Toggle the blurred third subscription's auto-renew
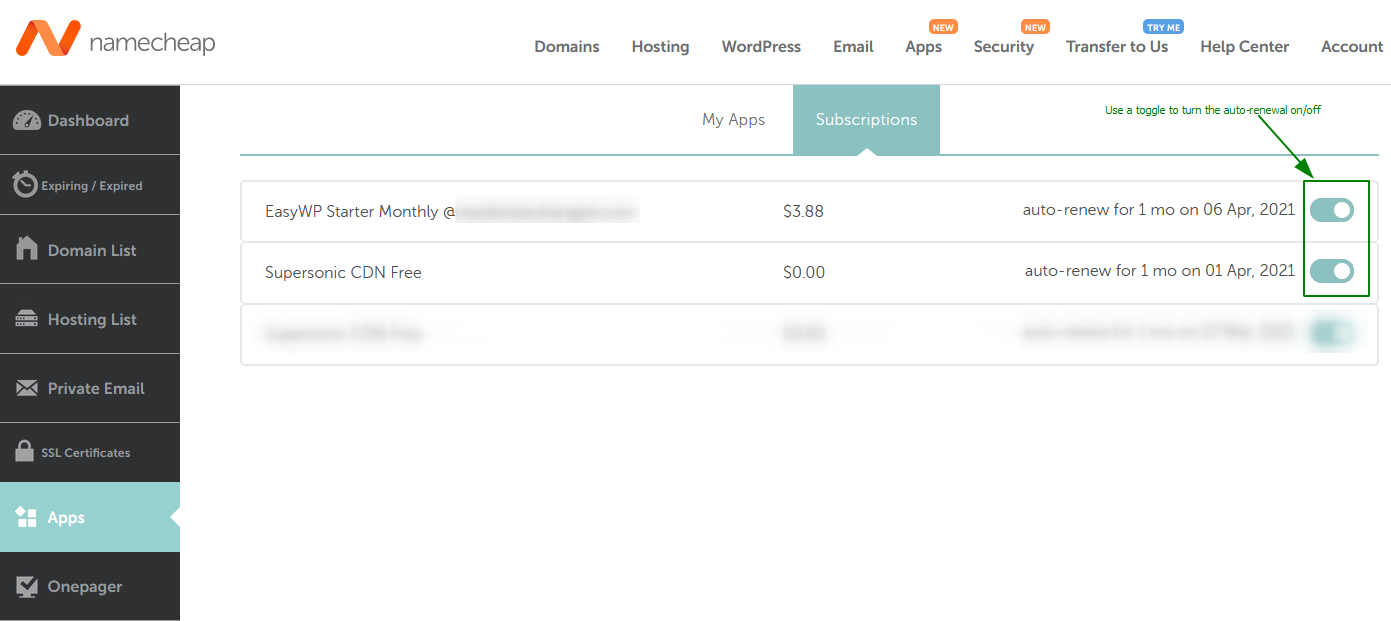 (1332, 333)
